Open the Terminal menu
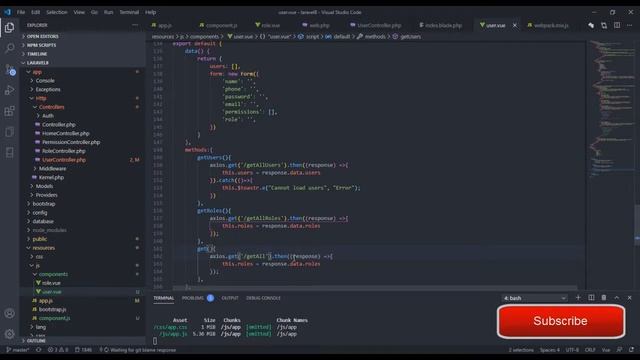 click(x=129, y=12)
